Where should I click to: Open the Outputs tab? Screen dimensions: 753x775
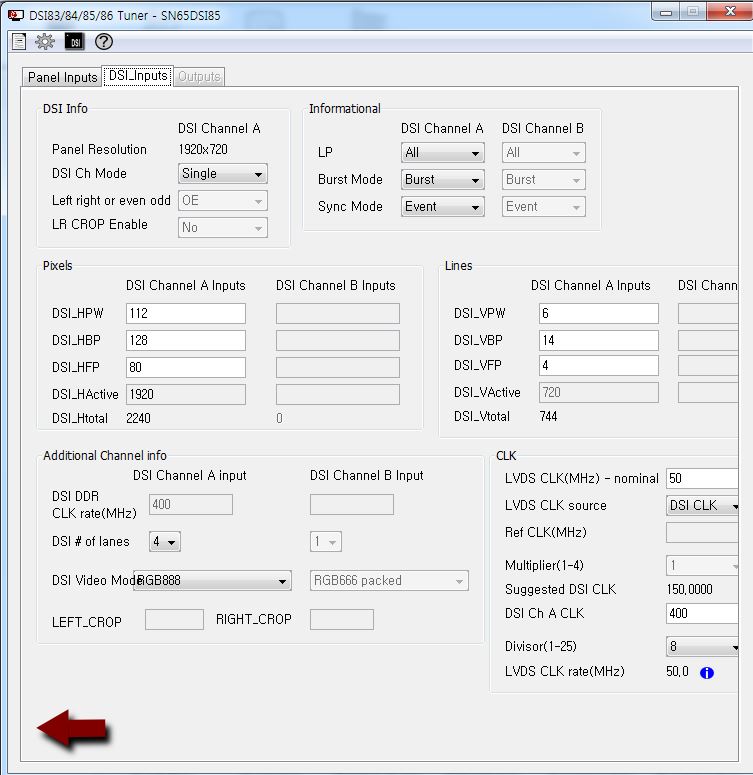point(199,77)
